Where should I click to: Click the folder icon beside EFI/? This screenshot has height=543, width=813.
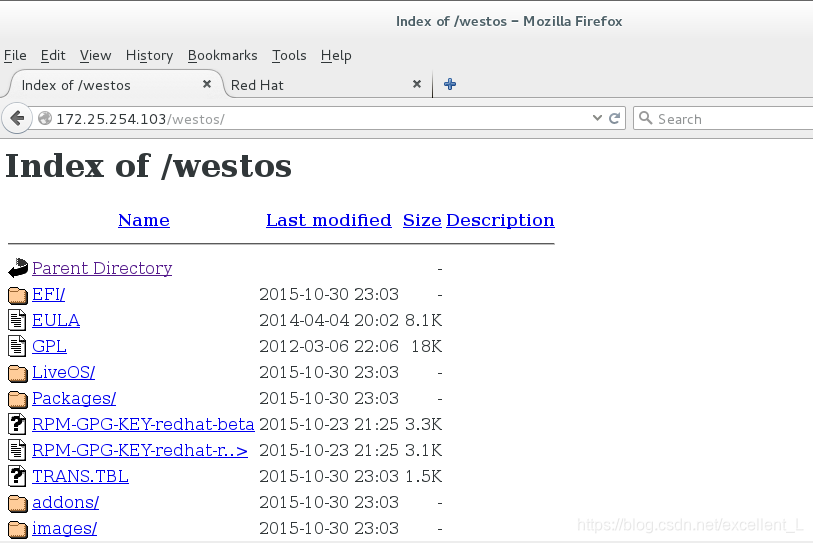click(x=18, y=295)
